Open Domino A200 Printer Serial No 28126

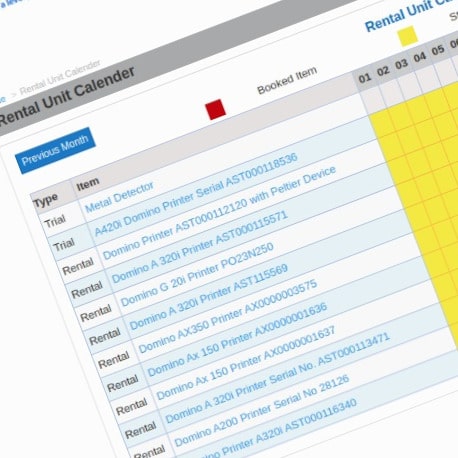(x=262, y=410)
